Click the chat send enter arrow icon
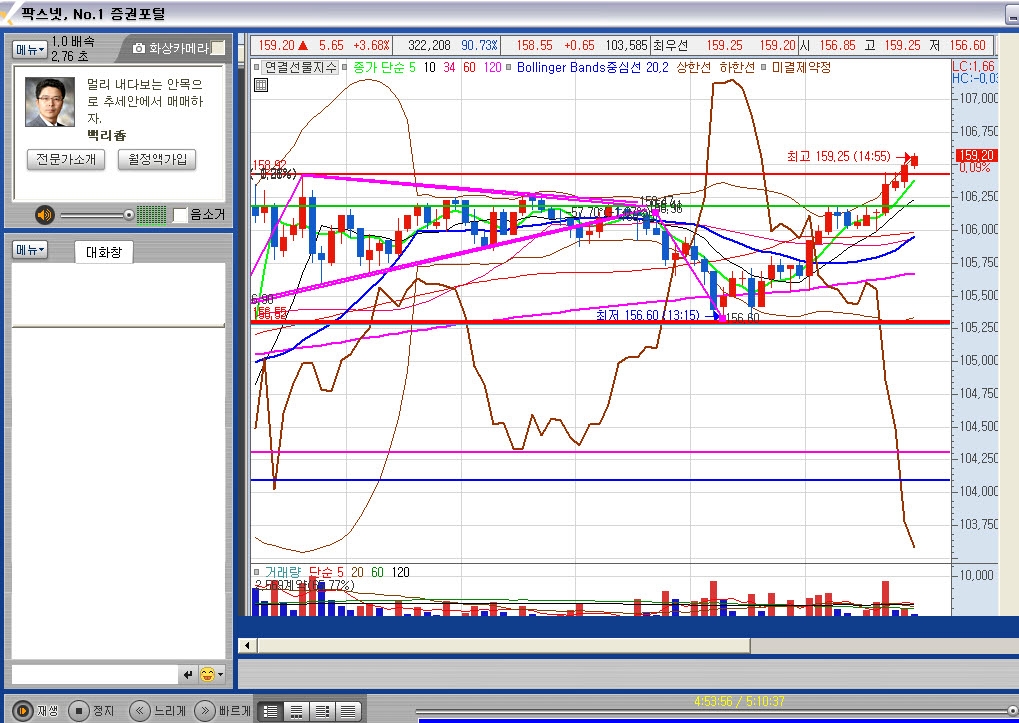 (x=188, y=674)
